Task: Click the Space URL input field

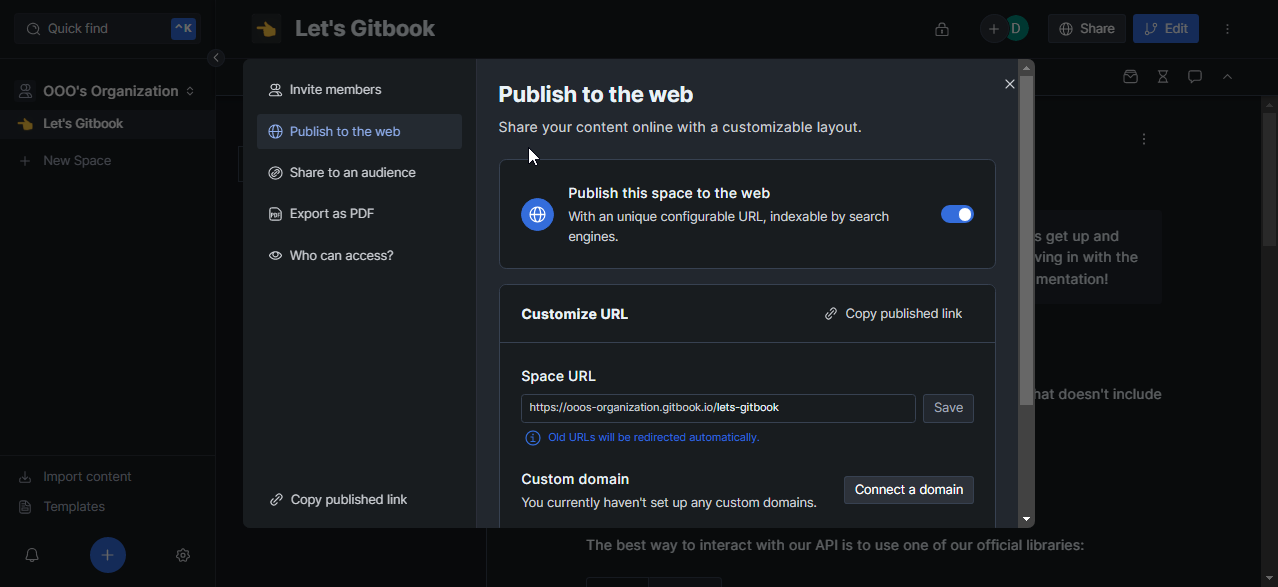Action: (717, 408)
